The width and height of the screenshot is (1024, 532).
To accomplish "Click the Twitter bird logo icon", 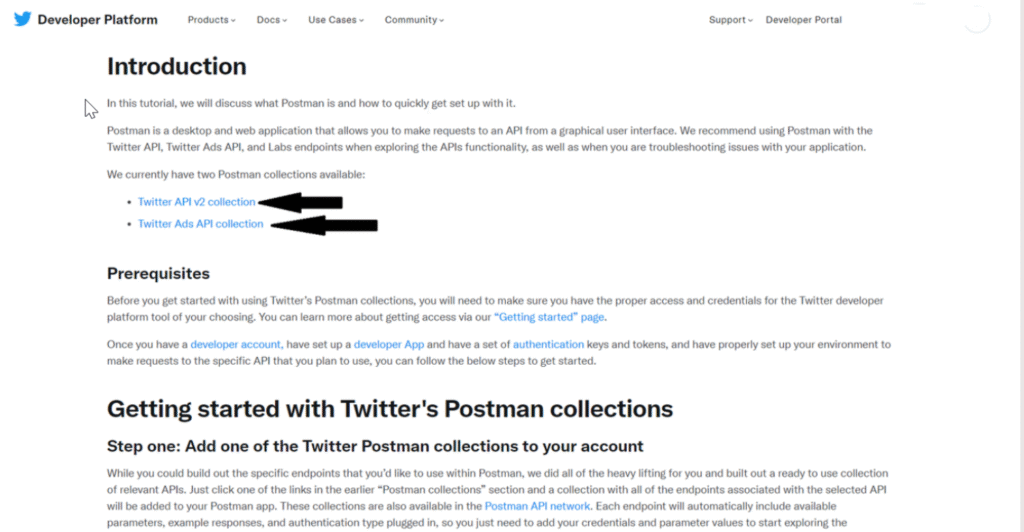I will [22, 19].
